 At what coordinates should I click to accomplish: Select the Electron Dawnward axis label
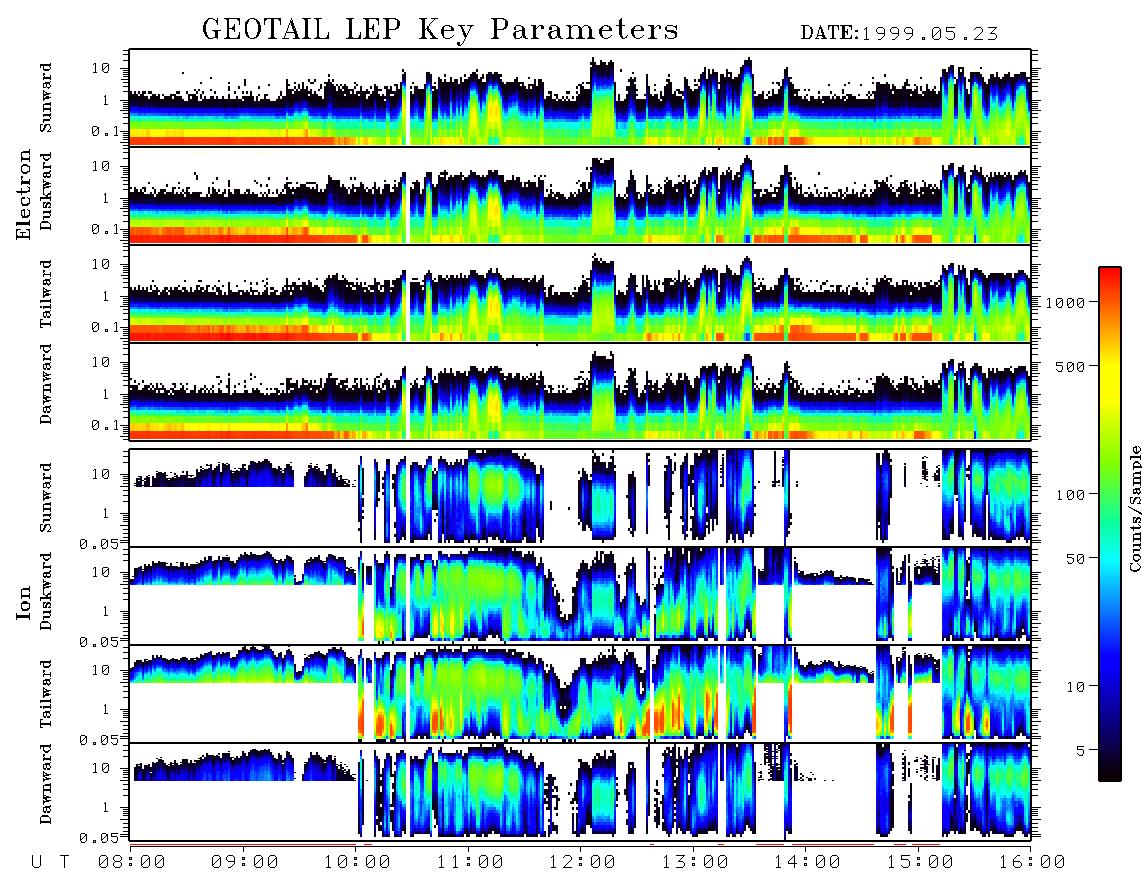click(x=46, y=385)
